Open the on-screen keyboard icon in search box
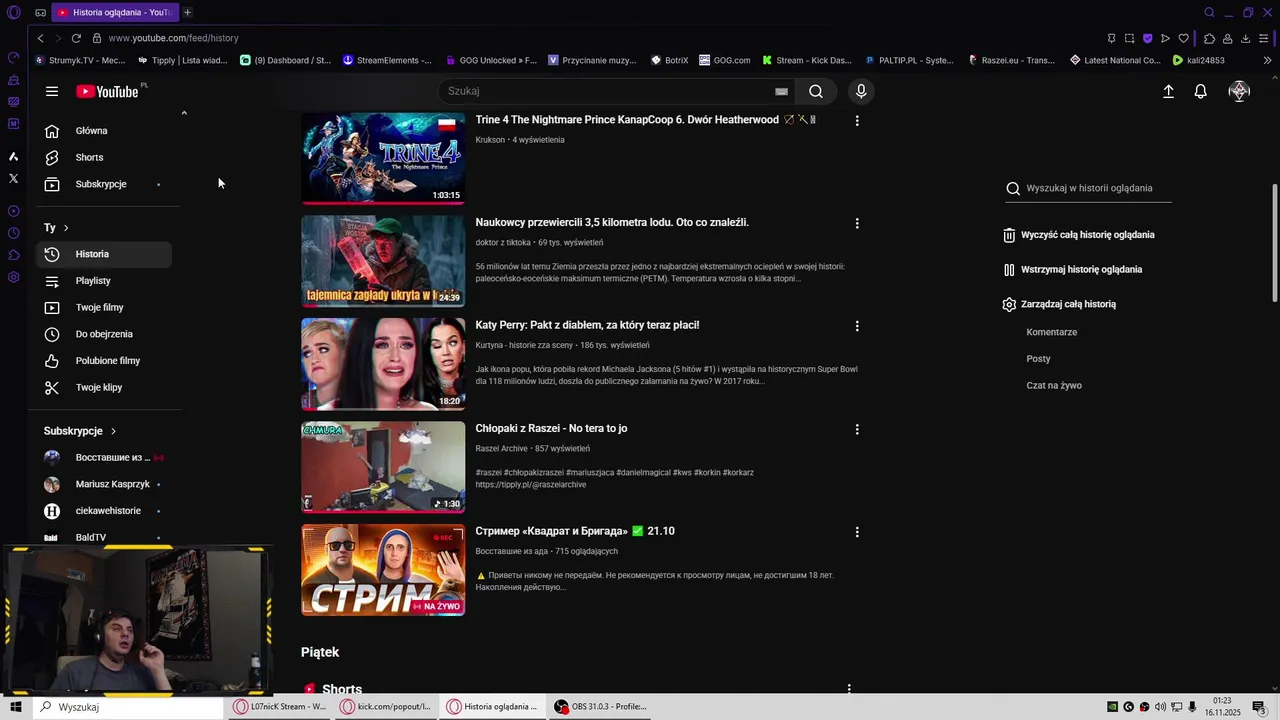 tap(781, 91)
